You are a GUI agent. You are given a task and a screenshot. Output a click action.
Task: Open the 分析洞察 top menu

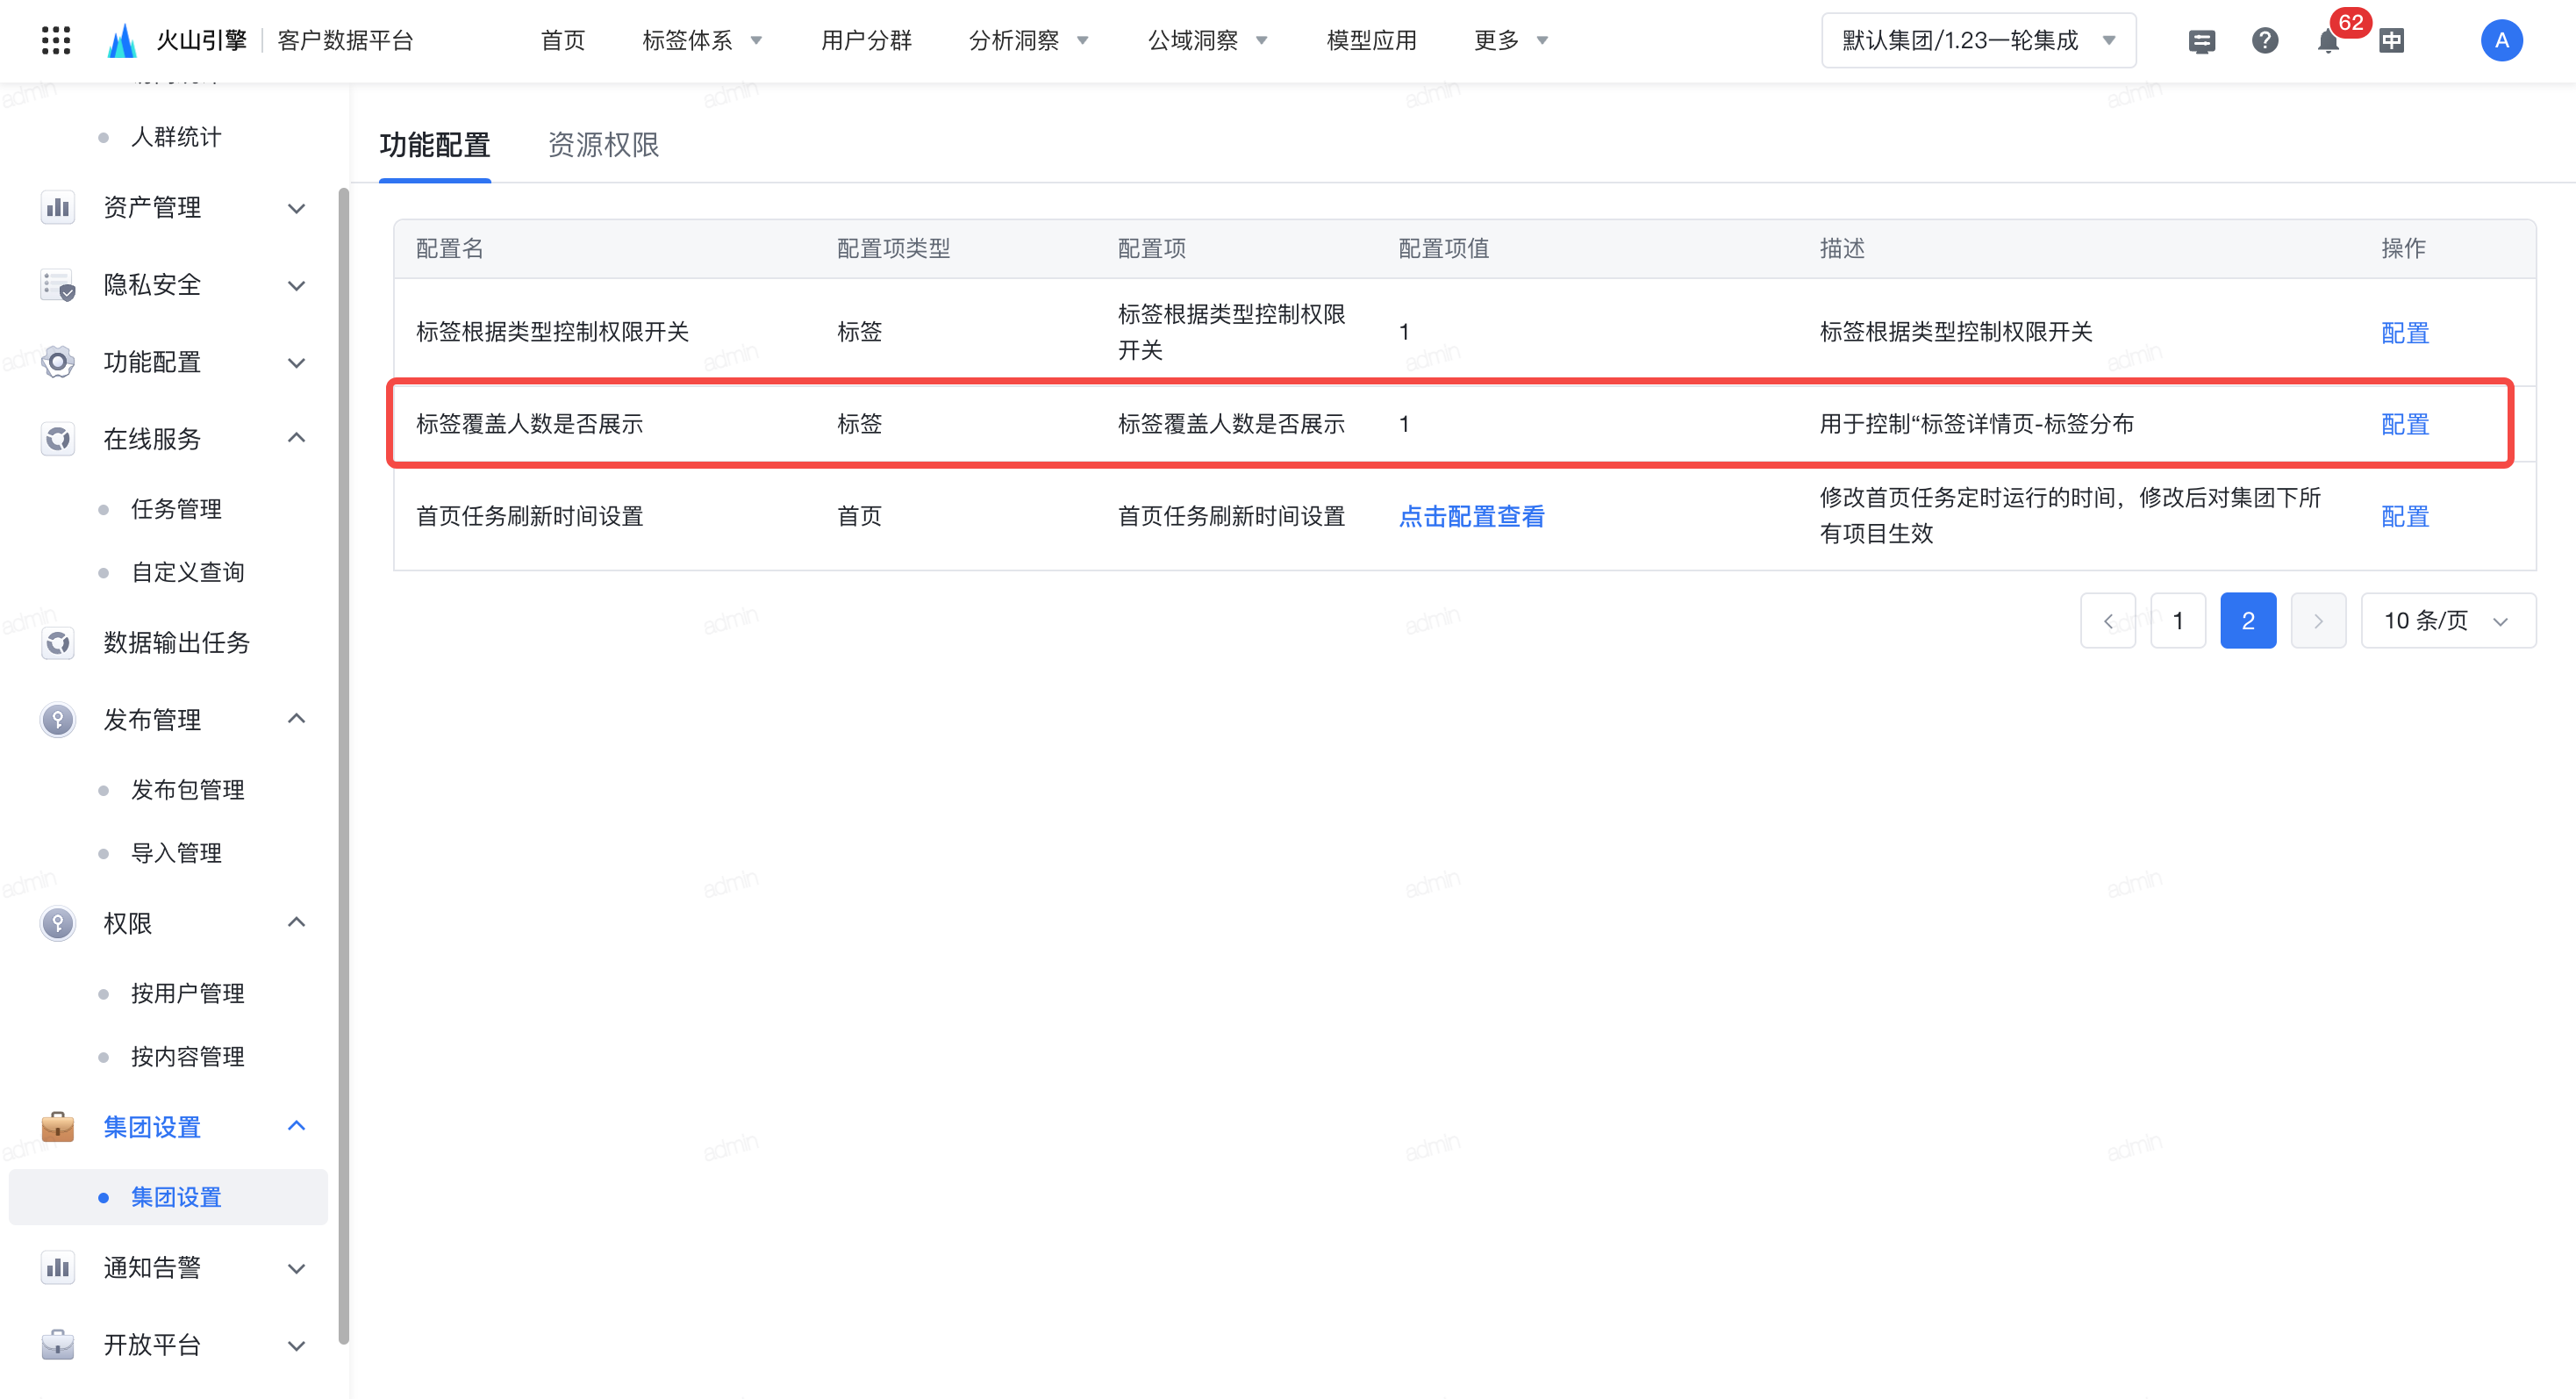[1028, 40]
